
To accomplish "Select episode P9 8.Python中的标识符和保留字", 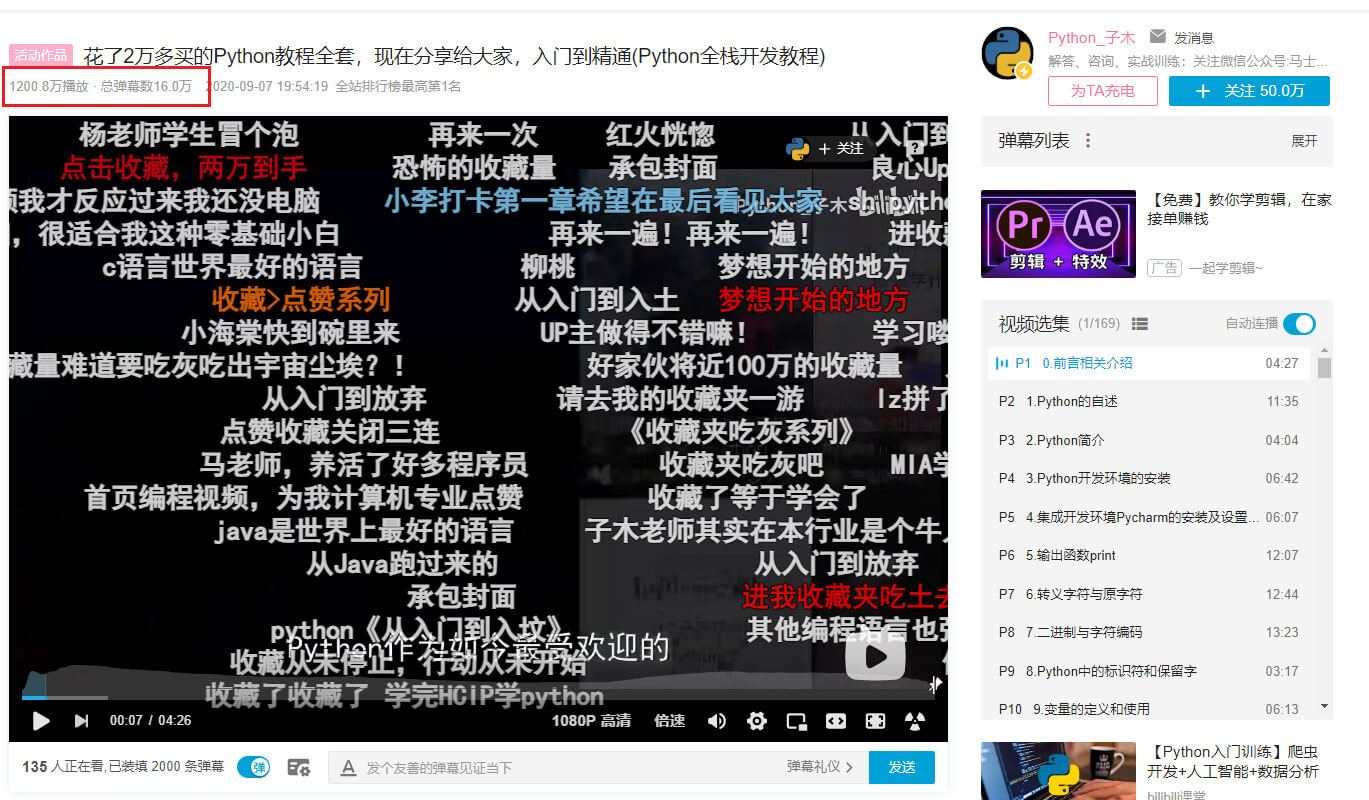I will (x=1149, y=671).
